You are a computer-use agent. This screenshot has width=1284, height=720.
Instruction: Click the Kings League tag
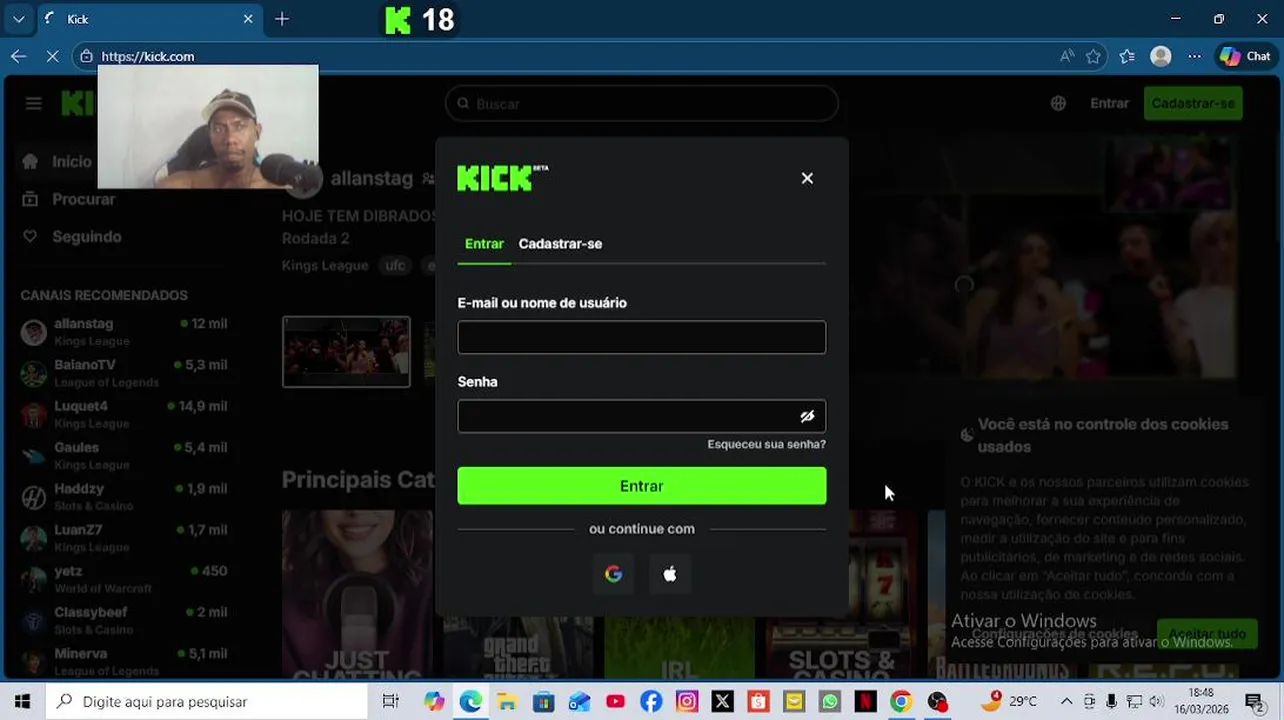click(x=326, y=265)
